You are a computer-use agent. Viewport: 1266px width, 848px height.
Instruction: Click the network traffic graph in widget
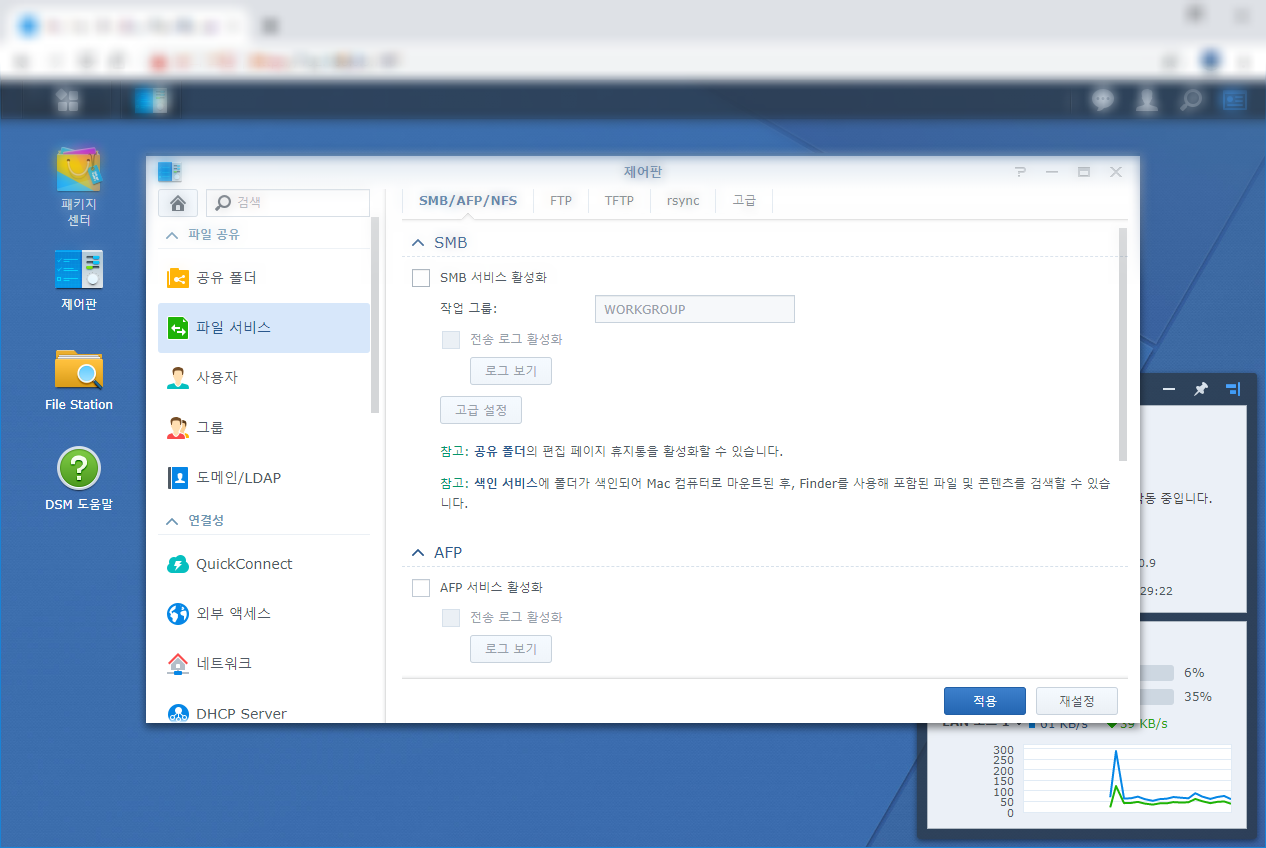(1127, 780)
